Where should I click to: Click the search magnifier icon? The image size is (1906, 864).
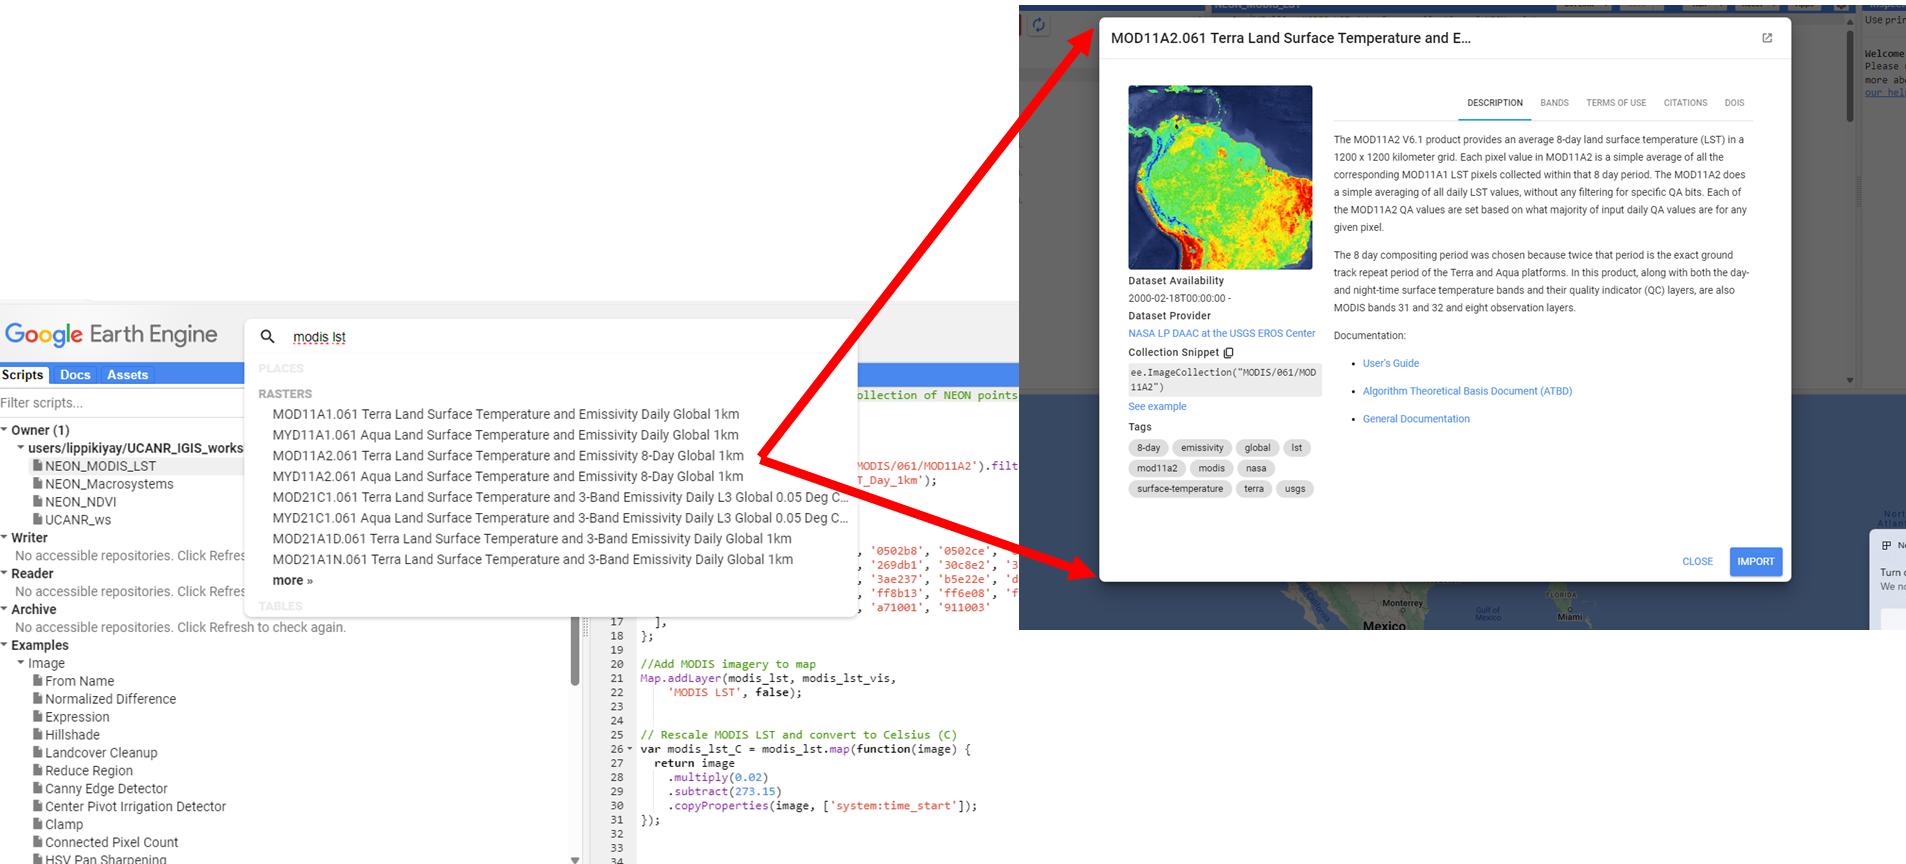(267, 336)
